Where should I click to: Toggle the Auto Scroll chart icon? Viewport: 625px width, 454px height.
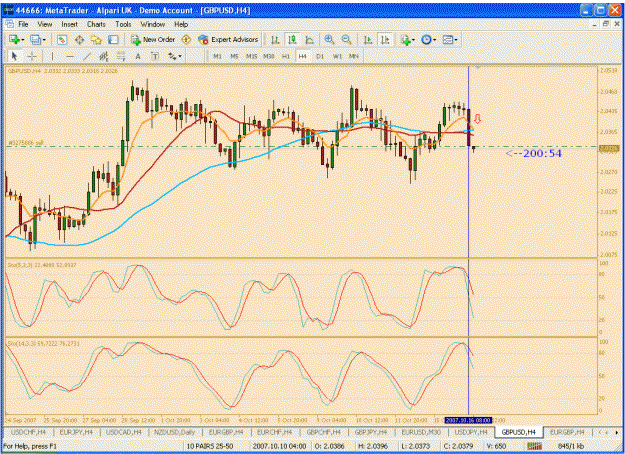point(368,39)
